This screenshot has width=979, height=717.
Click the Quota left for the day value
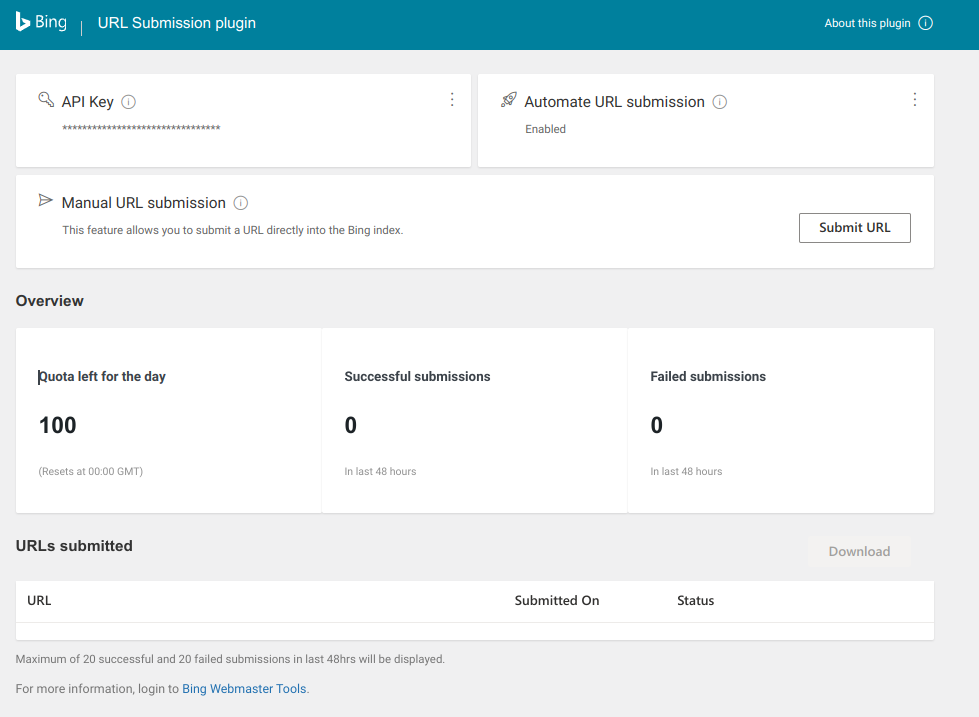pos(57,425)
